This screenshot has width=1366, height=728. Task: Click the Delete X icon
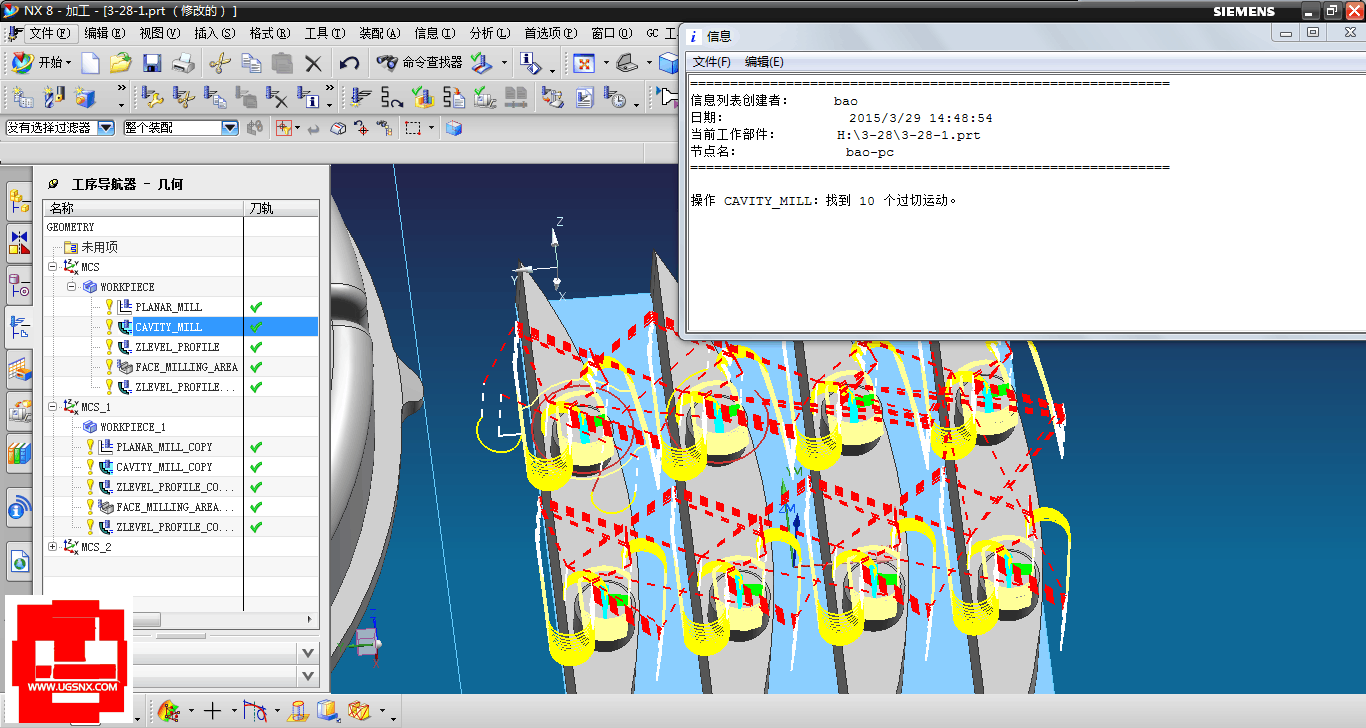[x=313, y=63]
